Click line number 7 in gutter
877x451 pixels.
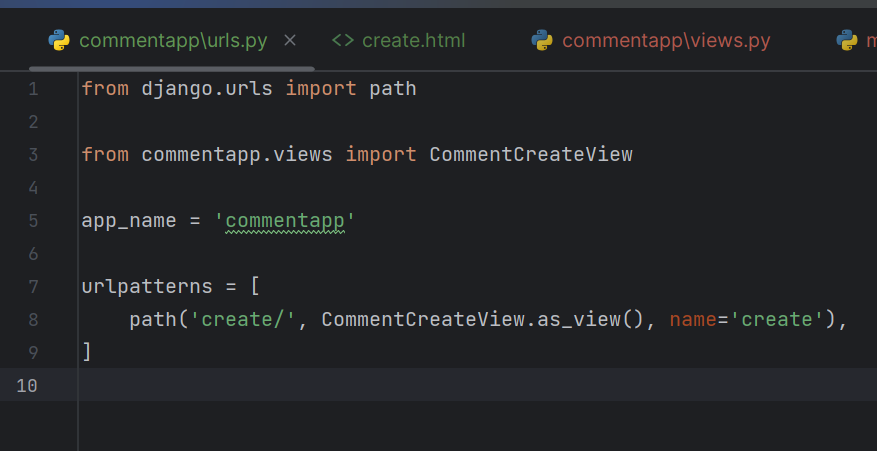click(x=33, y=286)
